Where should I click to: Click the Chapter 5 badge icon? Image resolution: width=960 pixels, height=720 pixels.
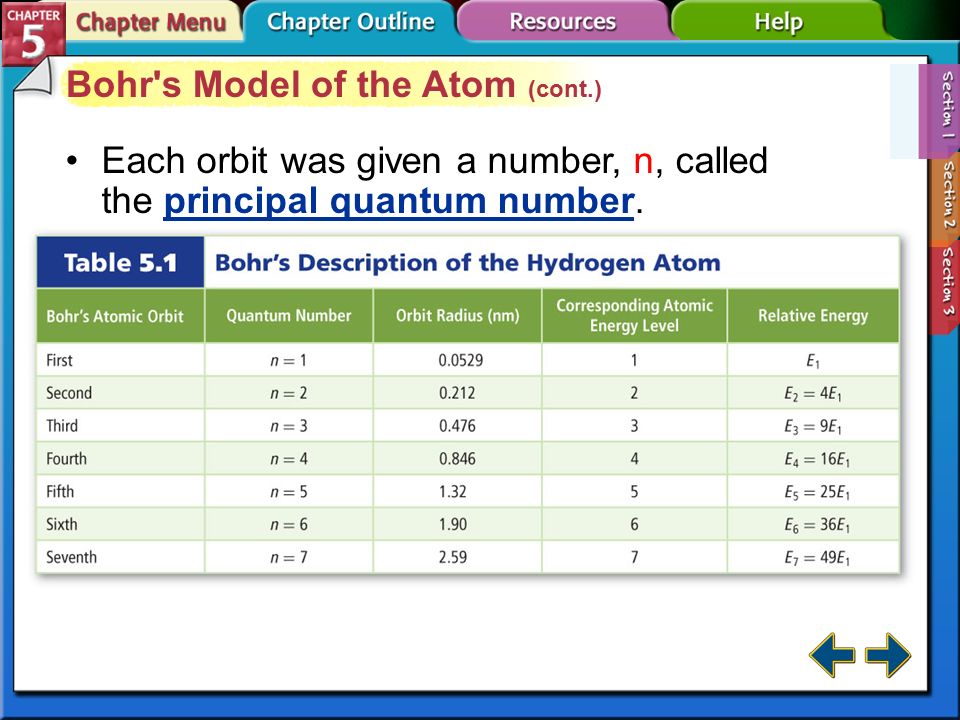coord(33,32)
